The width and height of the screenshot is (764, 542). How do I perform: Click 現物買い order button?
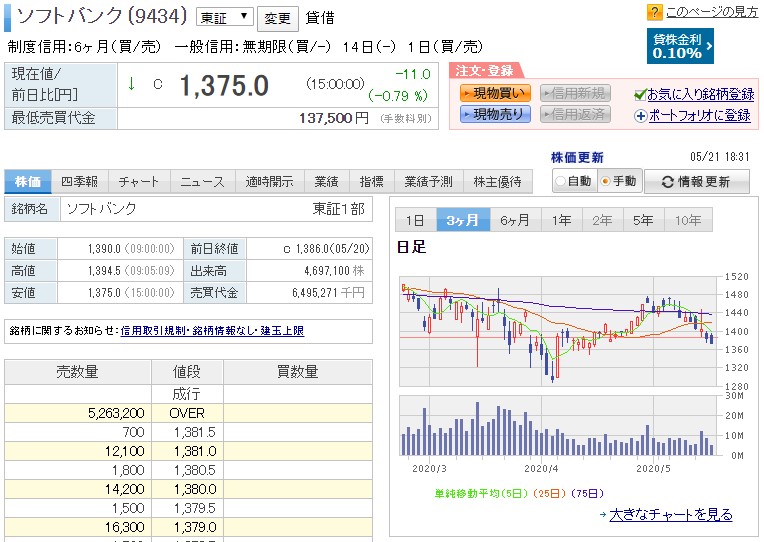tap(495, 93)
